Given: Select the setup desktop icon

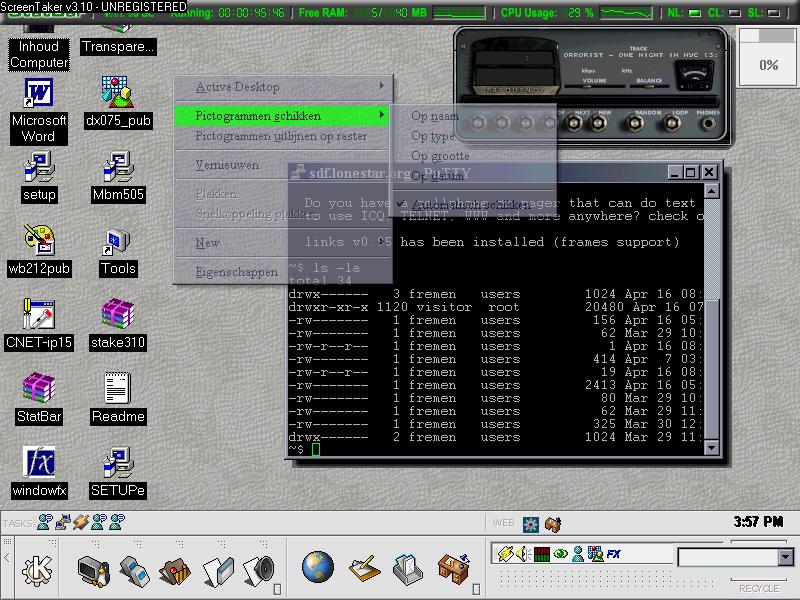Looking at the screenshot, I should [39, 167].
